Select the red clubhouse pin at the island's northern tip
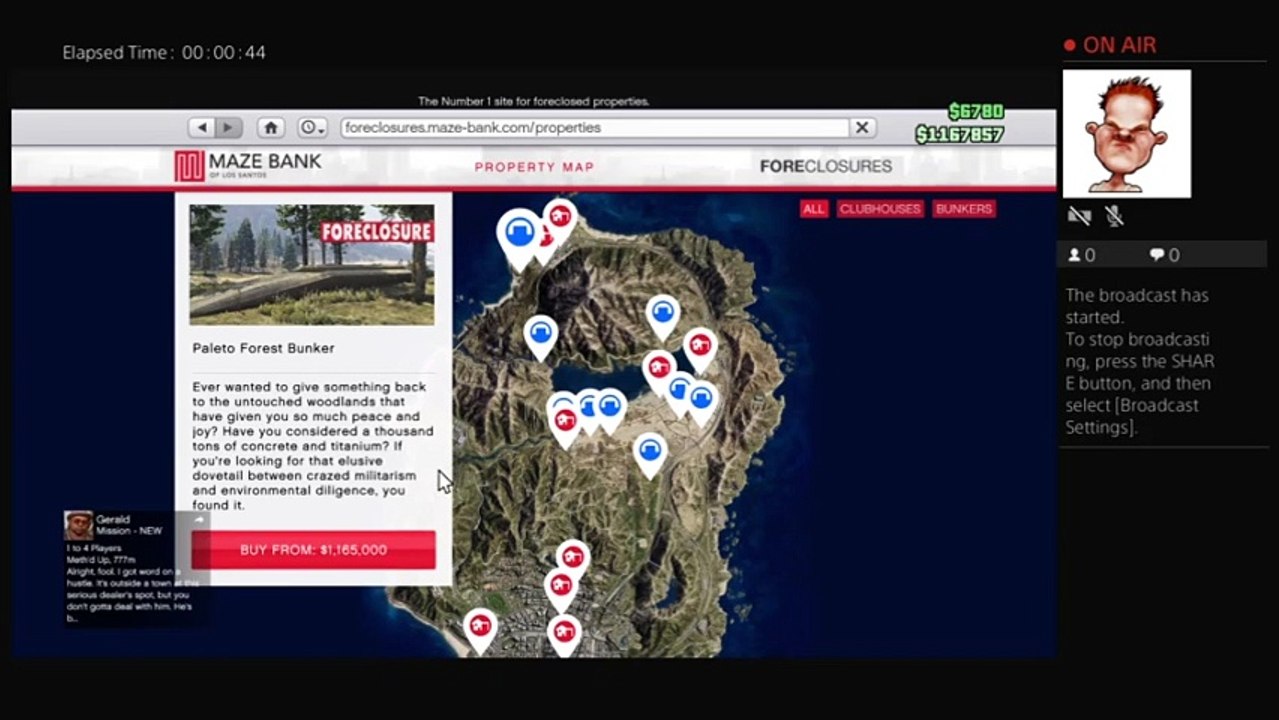The height and width of the screenshot is (720, 1279). [560, 217]
